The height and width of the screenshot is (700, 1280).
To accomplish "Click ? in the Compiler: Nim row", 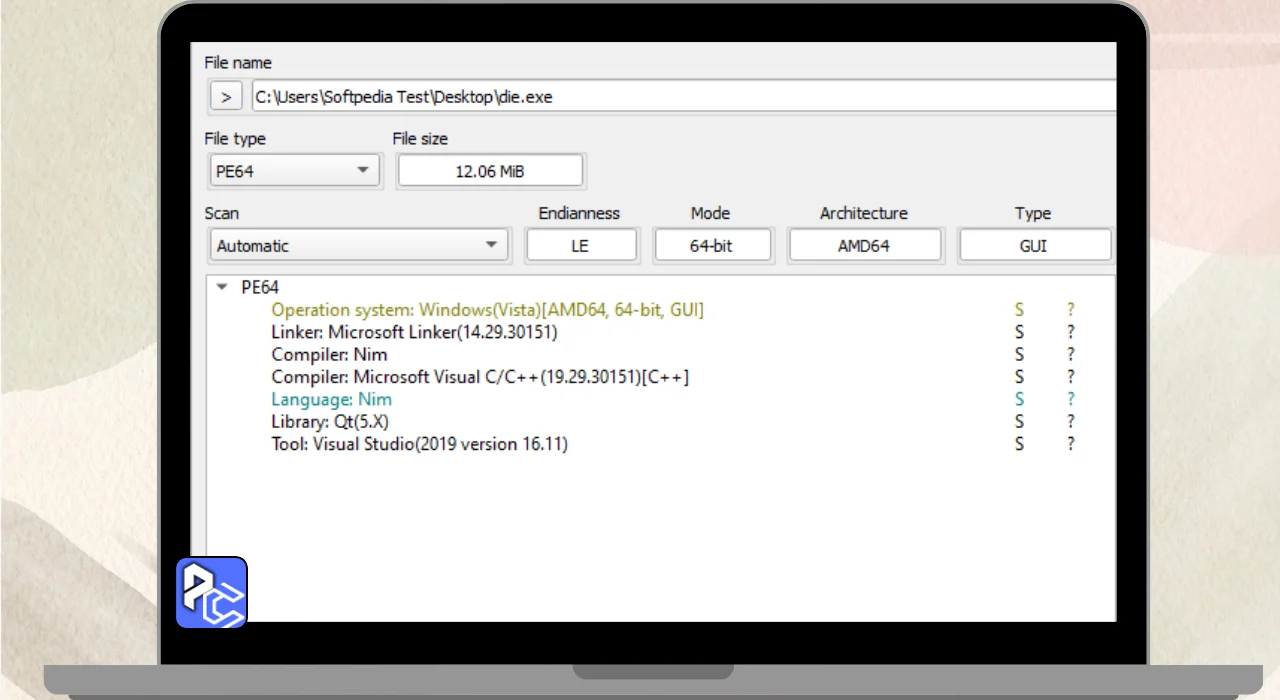I will [x=1070, y=354].
